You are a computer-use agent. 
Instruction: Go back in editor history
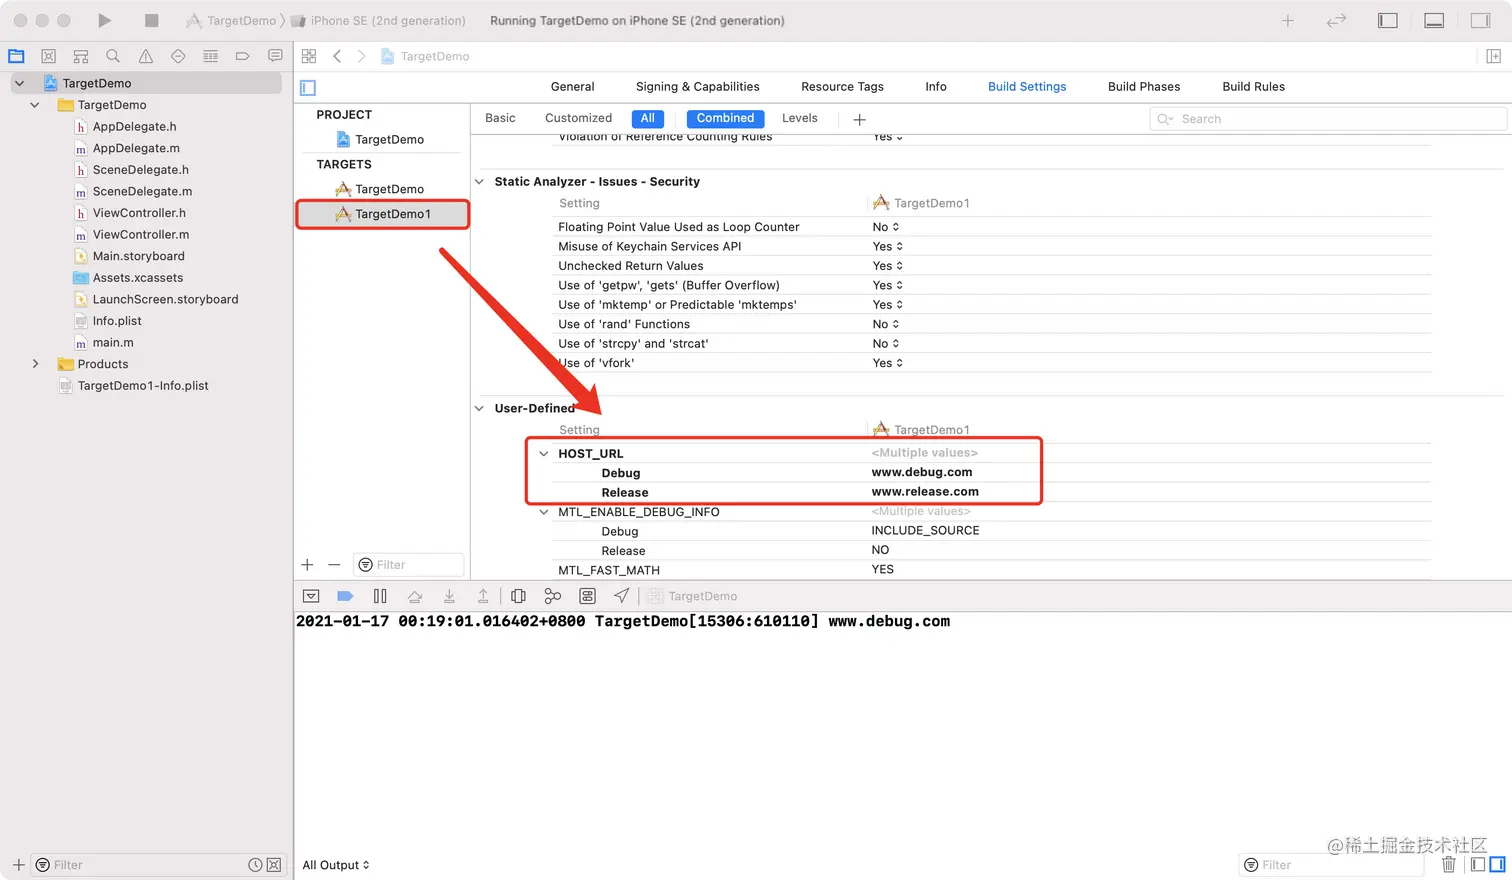[337, 56]
